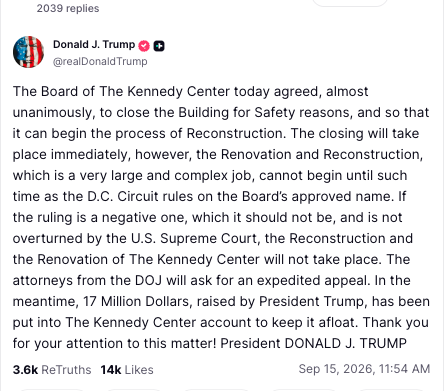Open the Sep 15, 2026 timestamp permalink
The width and height of the screenshot is (445, 391).
(x=364, y=369)
